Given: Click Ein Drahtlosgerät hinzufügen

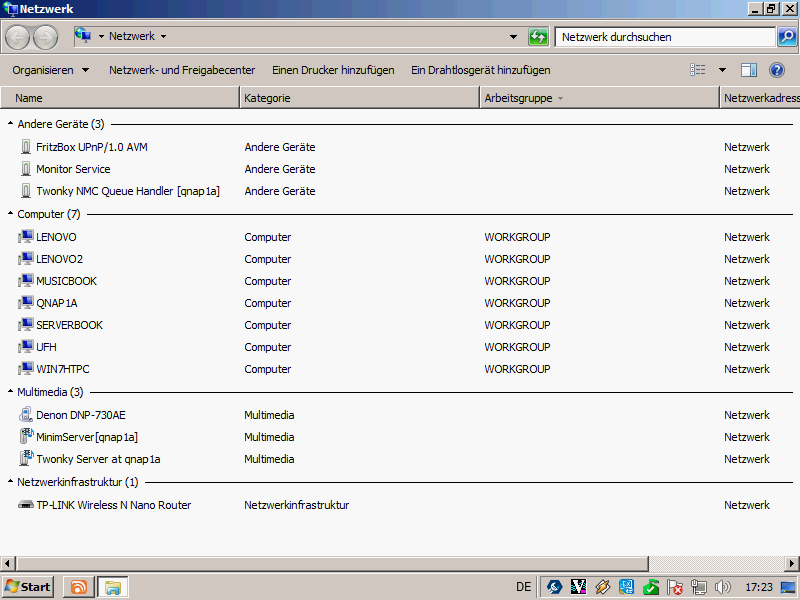Looking at the screenshot, I should [x=481, y=70].
